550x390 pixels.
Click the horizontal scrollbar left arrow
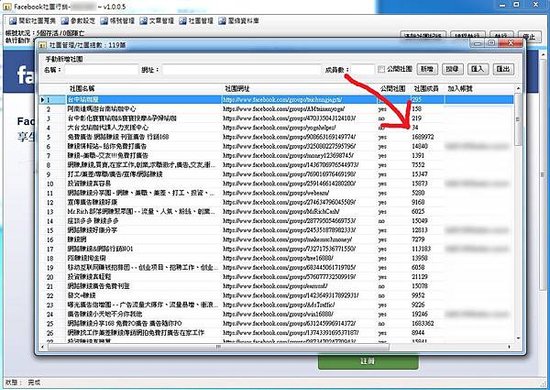coord(43,347)
